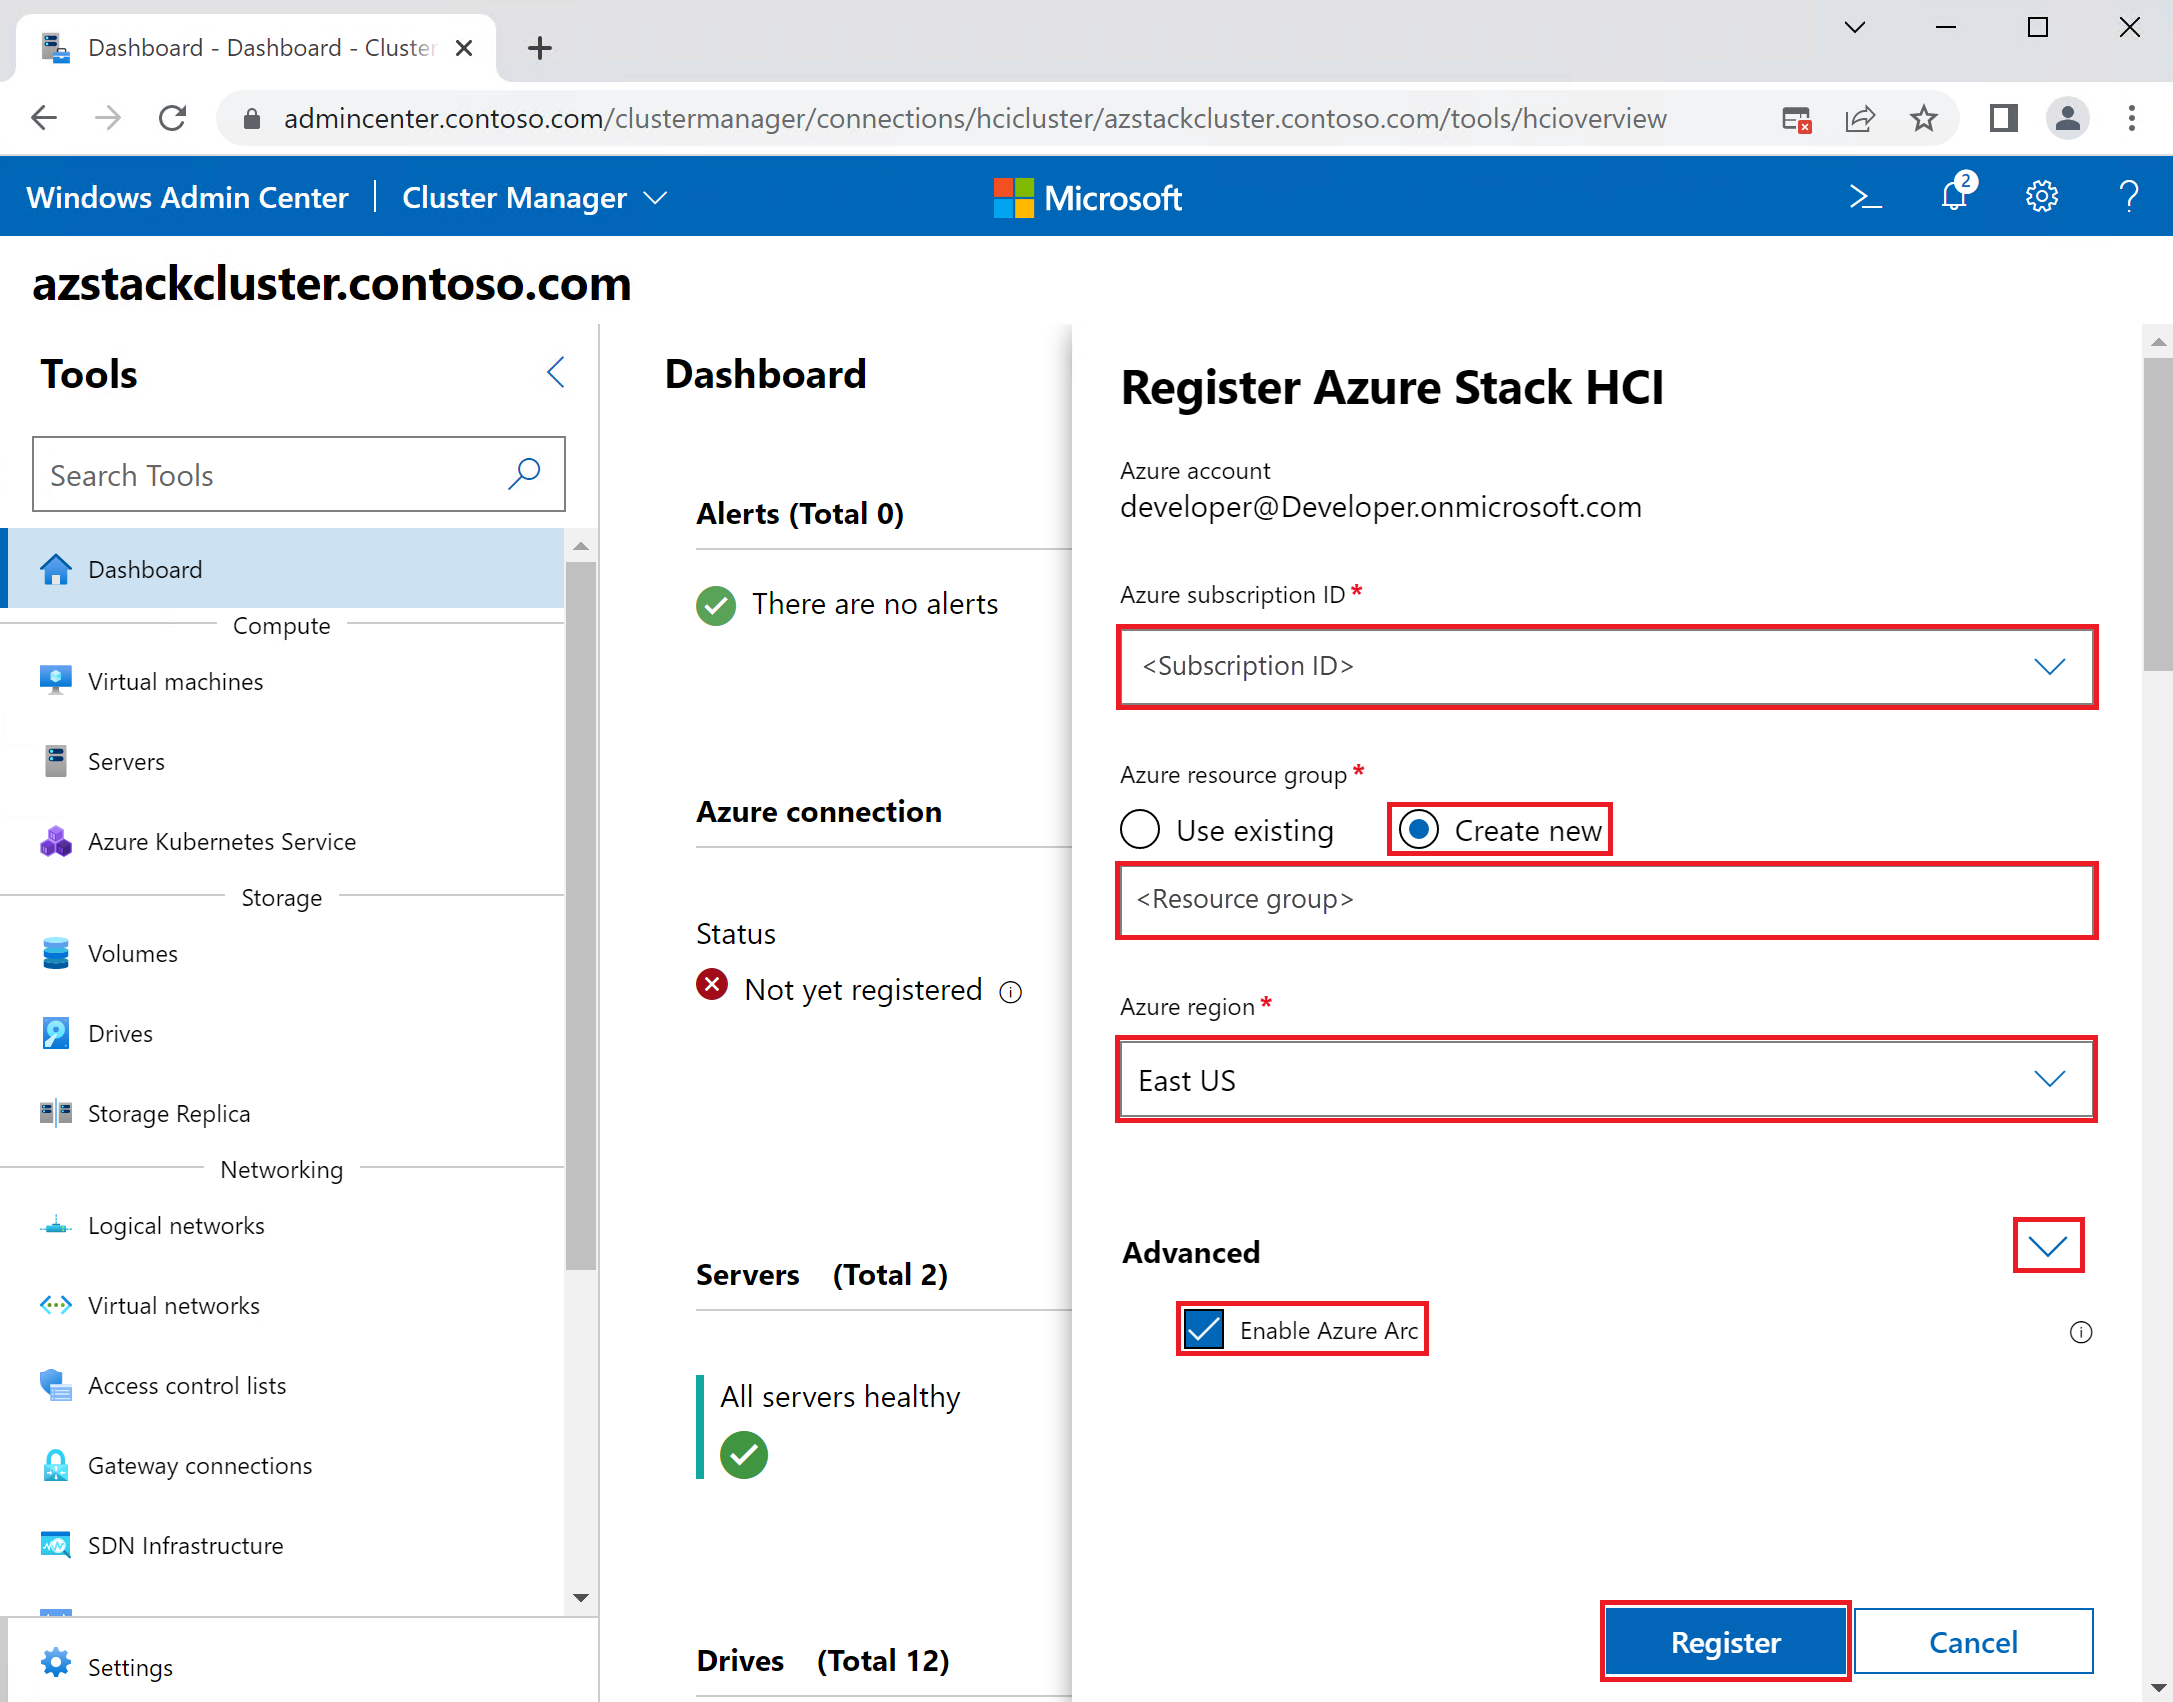The image size is (2173, 1702).
Task: Open Gateway connections tool
Action: click(x=282, y=1465)
